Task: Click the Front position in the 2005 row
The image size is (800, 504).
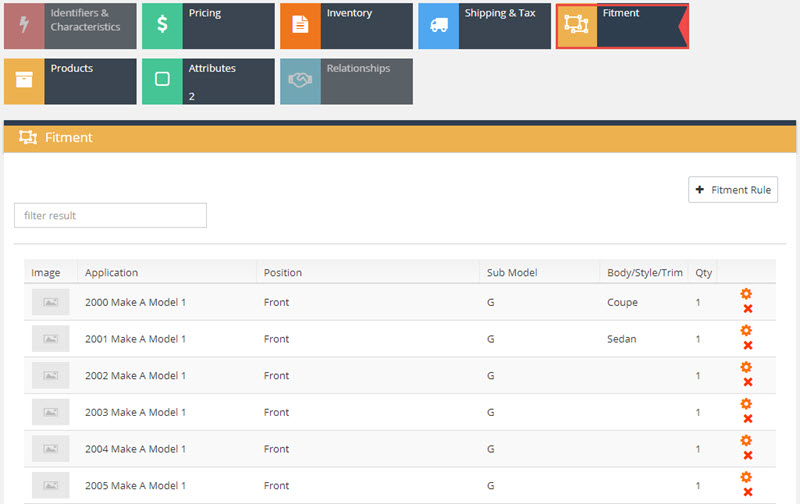Action: 276,486
